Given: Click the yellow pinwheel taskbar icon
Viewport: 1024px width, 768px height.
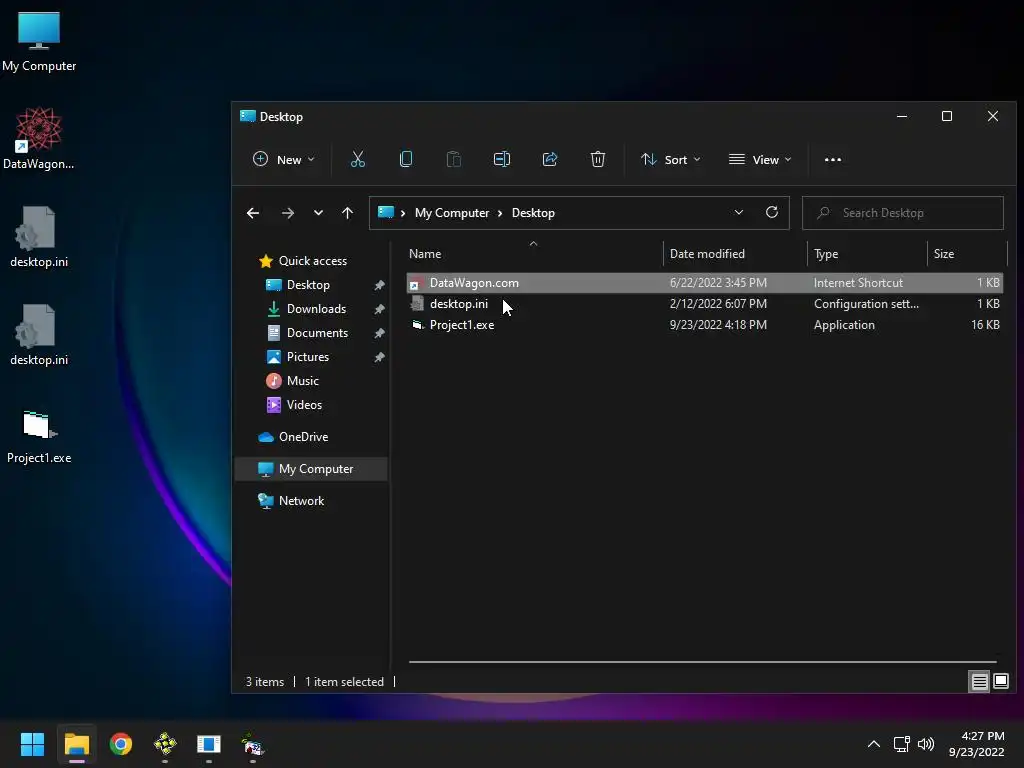Looking at the screenshot, I should pos(165,744).
